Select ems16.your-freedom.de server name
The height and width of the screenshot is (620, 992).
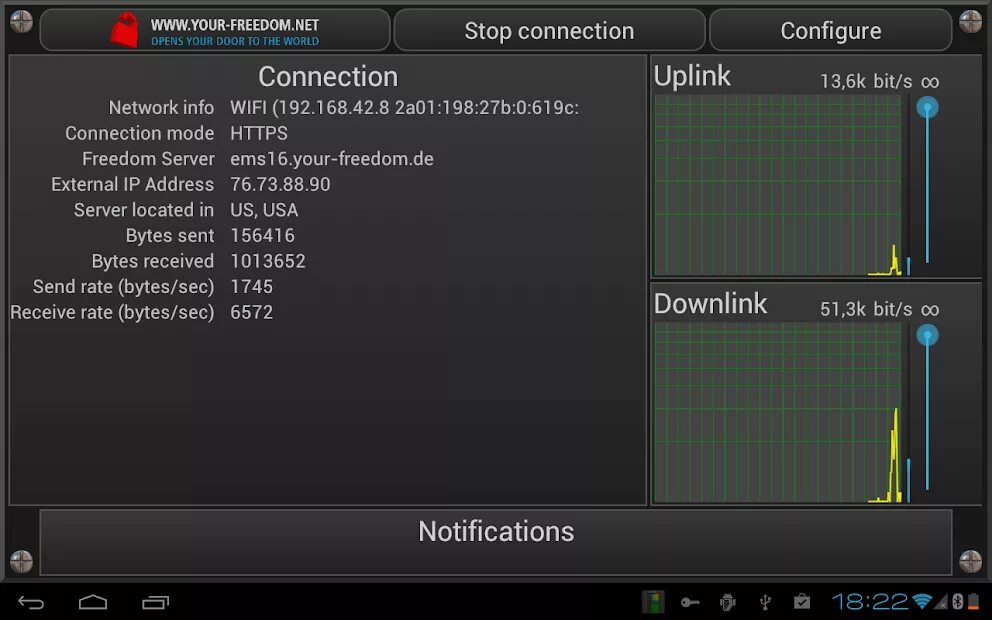click(332, 159)
